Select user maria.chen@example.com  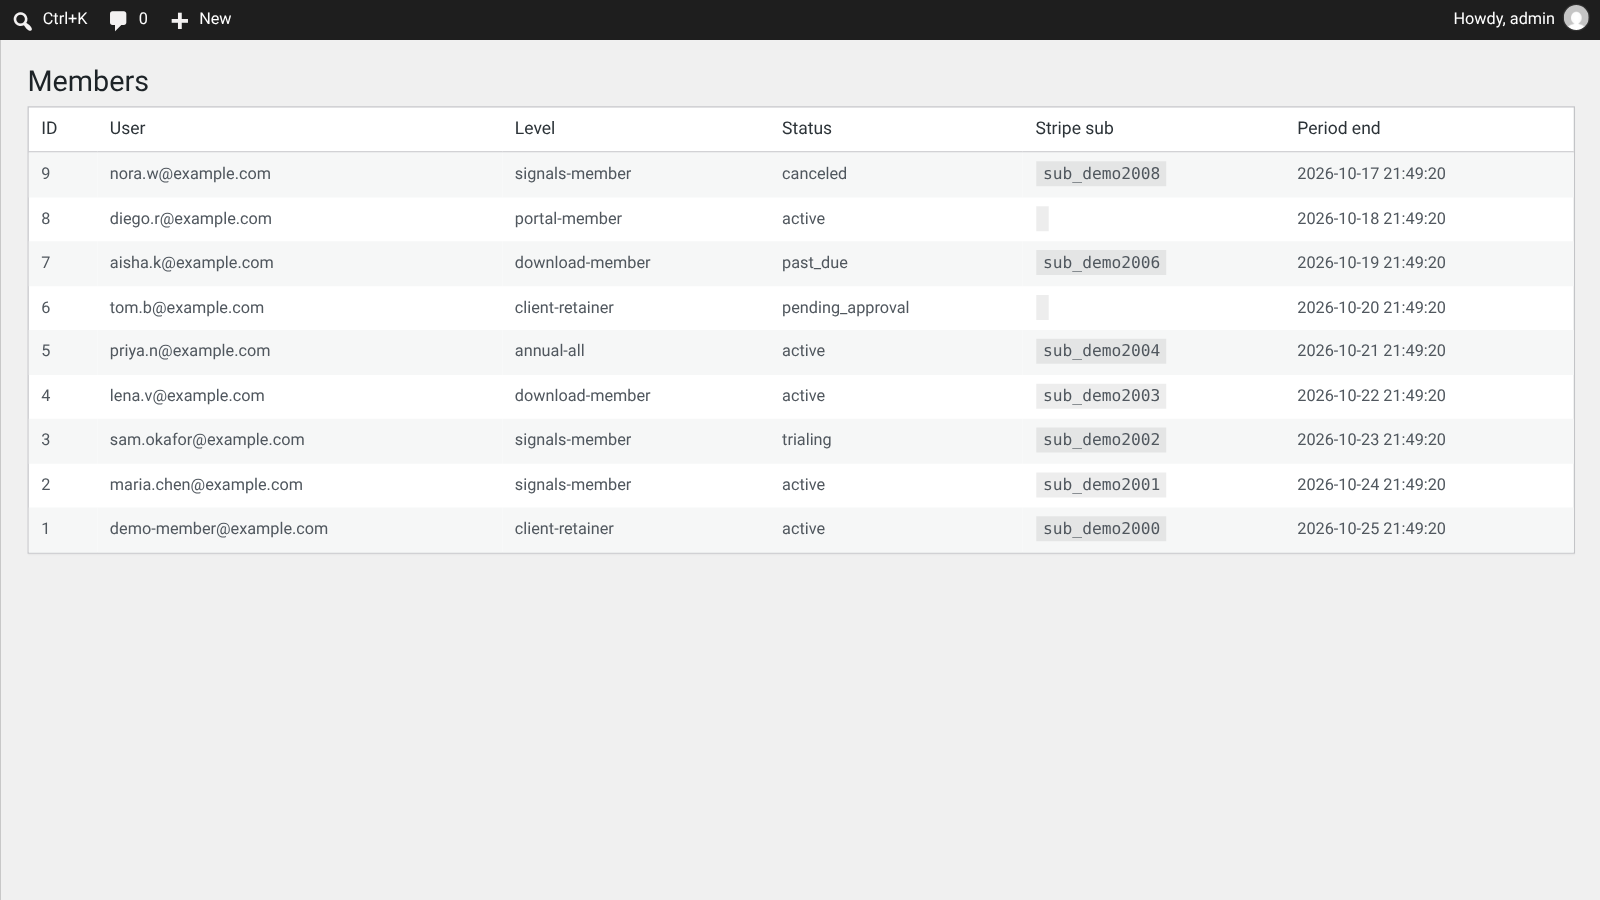click(206, 485)
